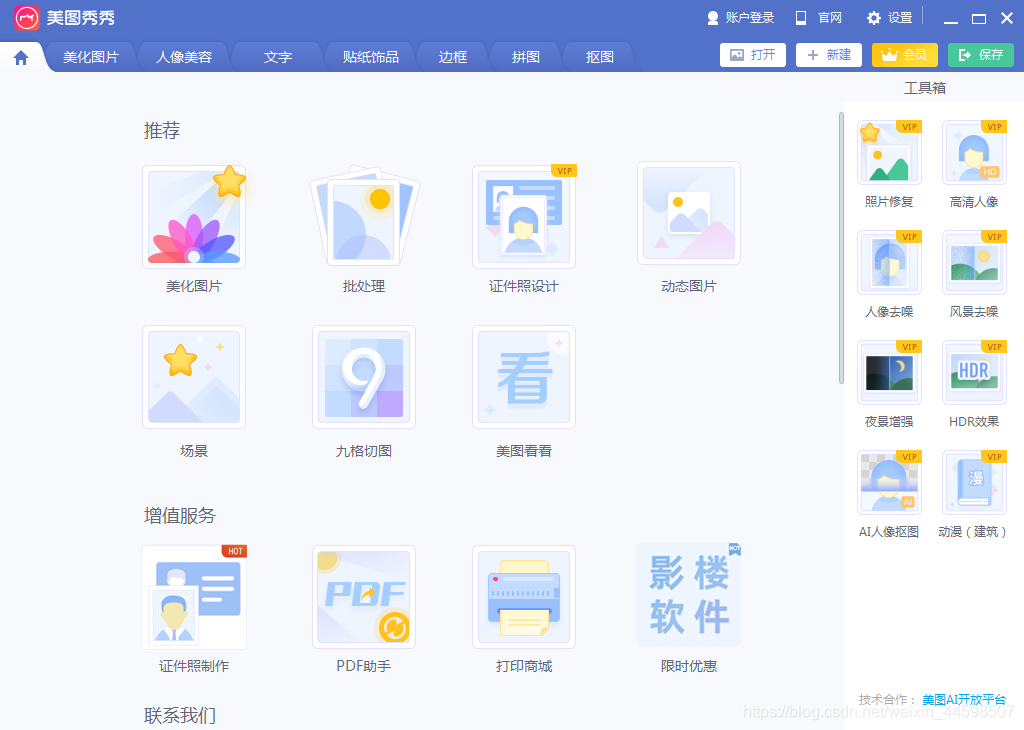Switch to the 人像美容 tab
Screen dimensions: 1024x730
click(184, 57)
